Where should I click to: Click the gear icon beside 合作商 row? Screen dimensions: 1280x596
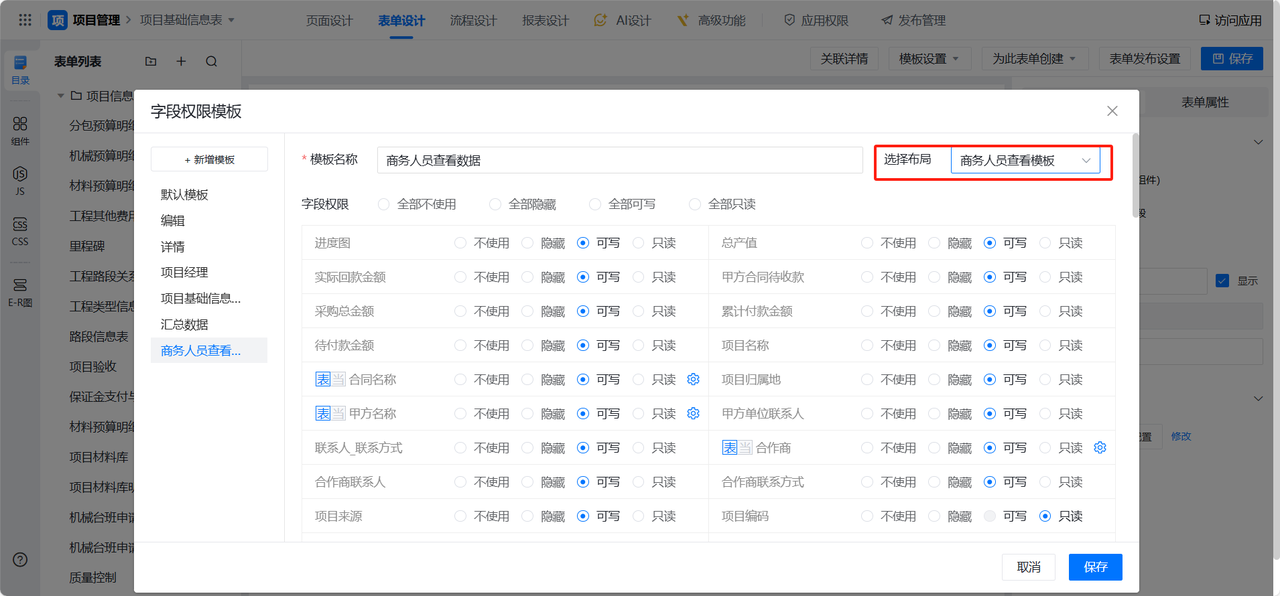tap(1100, 448)
